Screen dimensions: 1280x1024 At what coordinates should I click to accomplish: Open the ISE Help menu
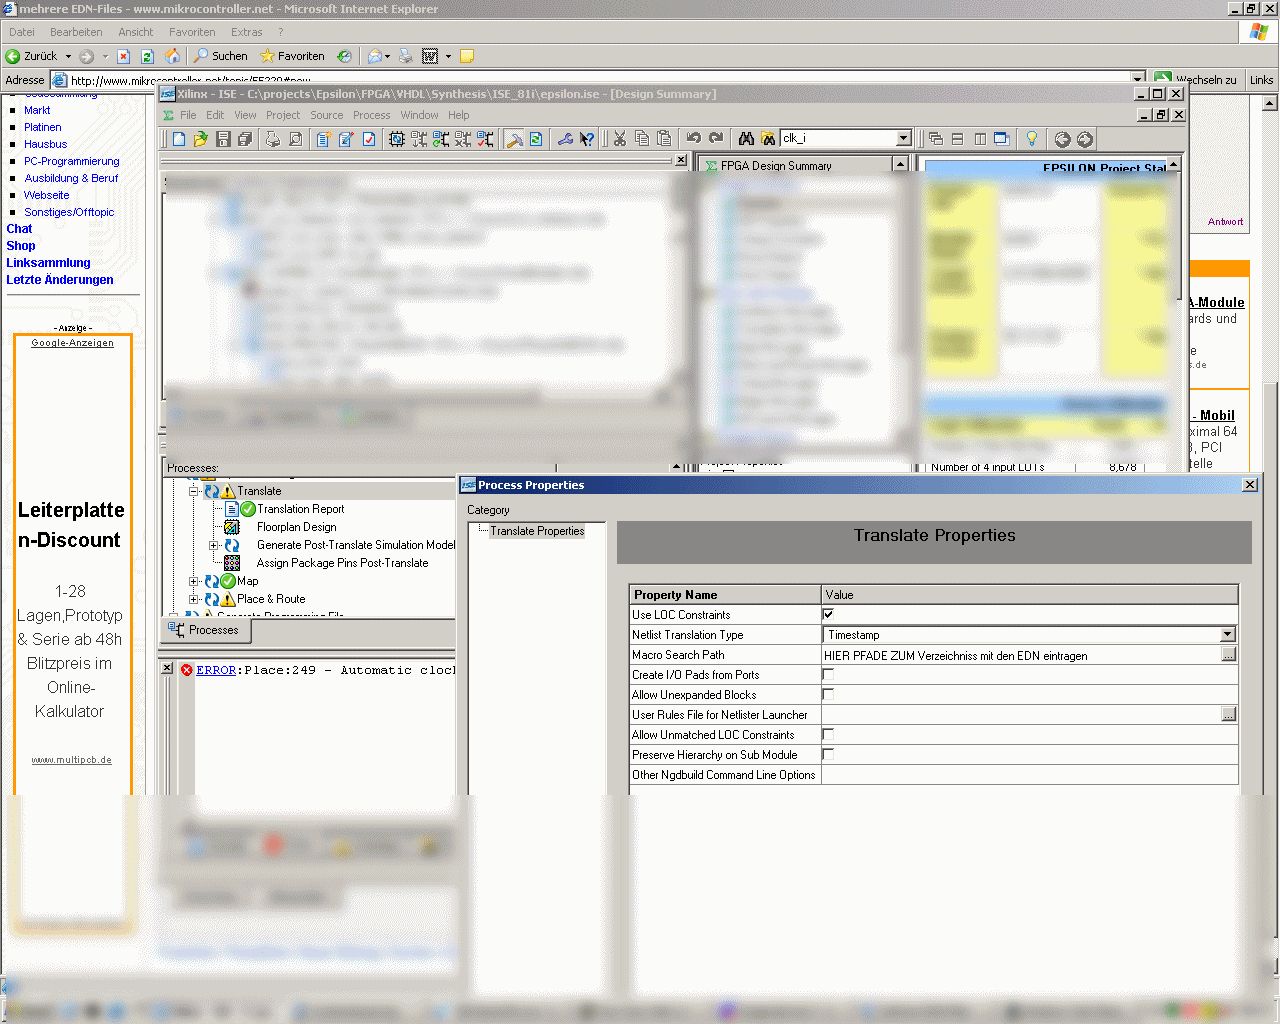[x=459, y=115]
